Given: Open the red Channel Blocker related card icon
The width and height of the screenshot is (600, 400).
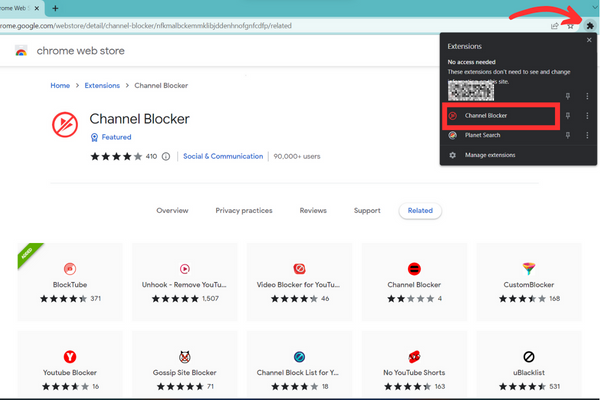Looking at the screenshot, I should 414,269.
